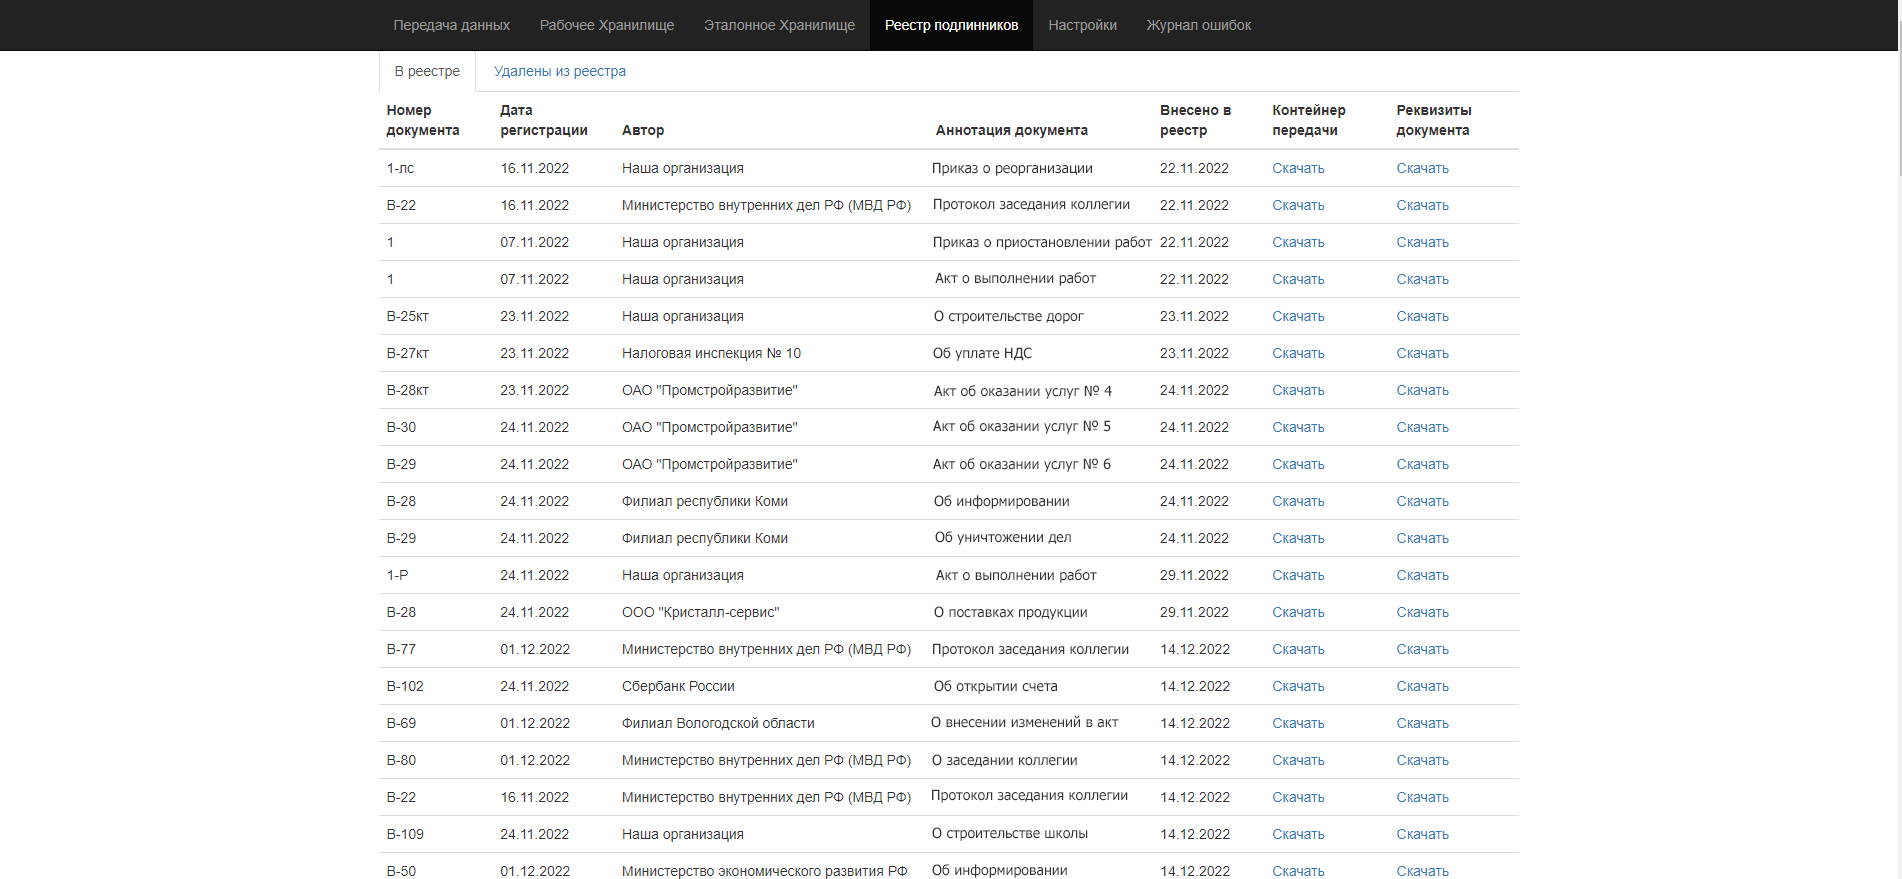1902x879 pixels.
Task: Select the В реестре tab
Action: [x=427, y=71]
